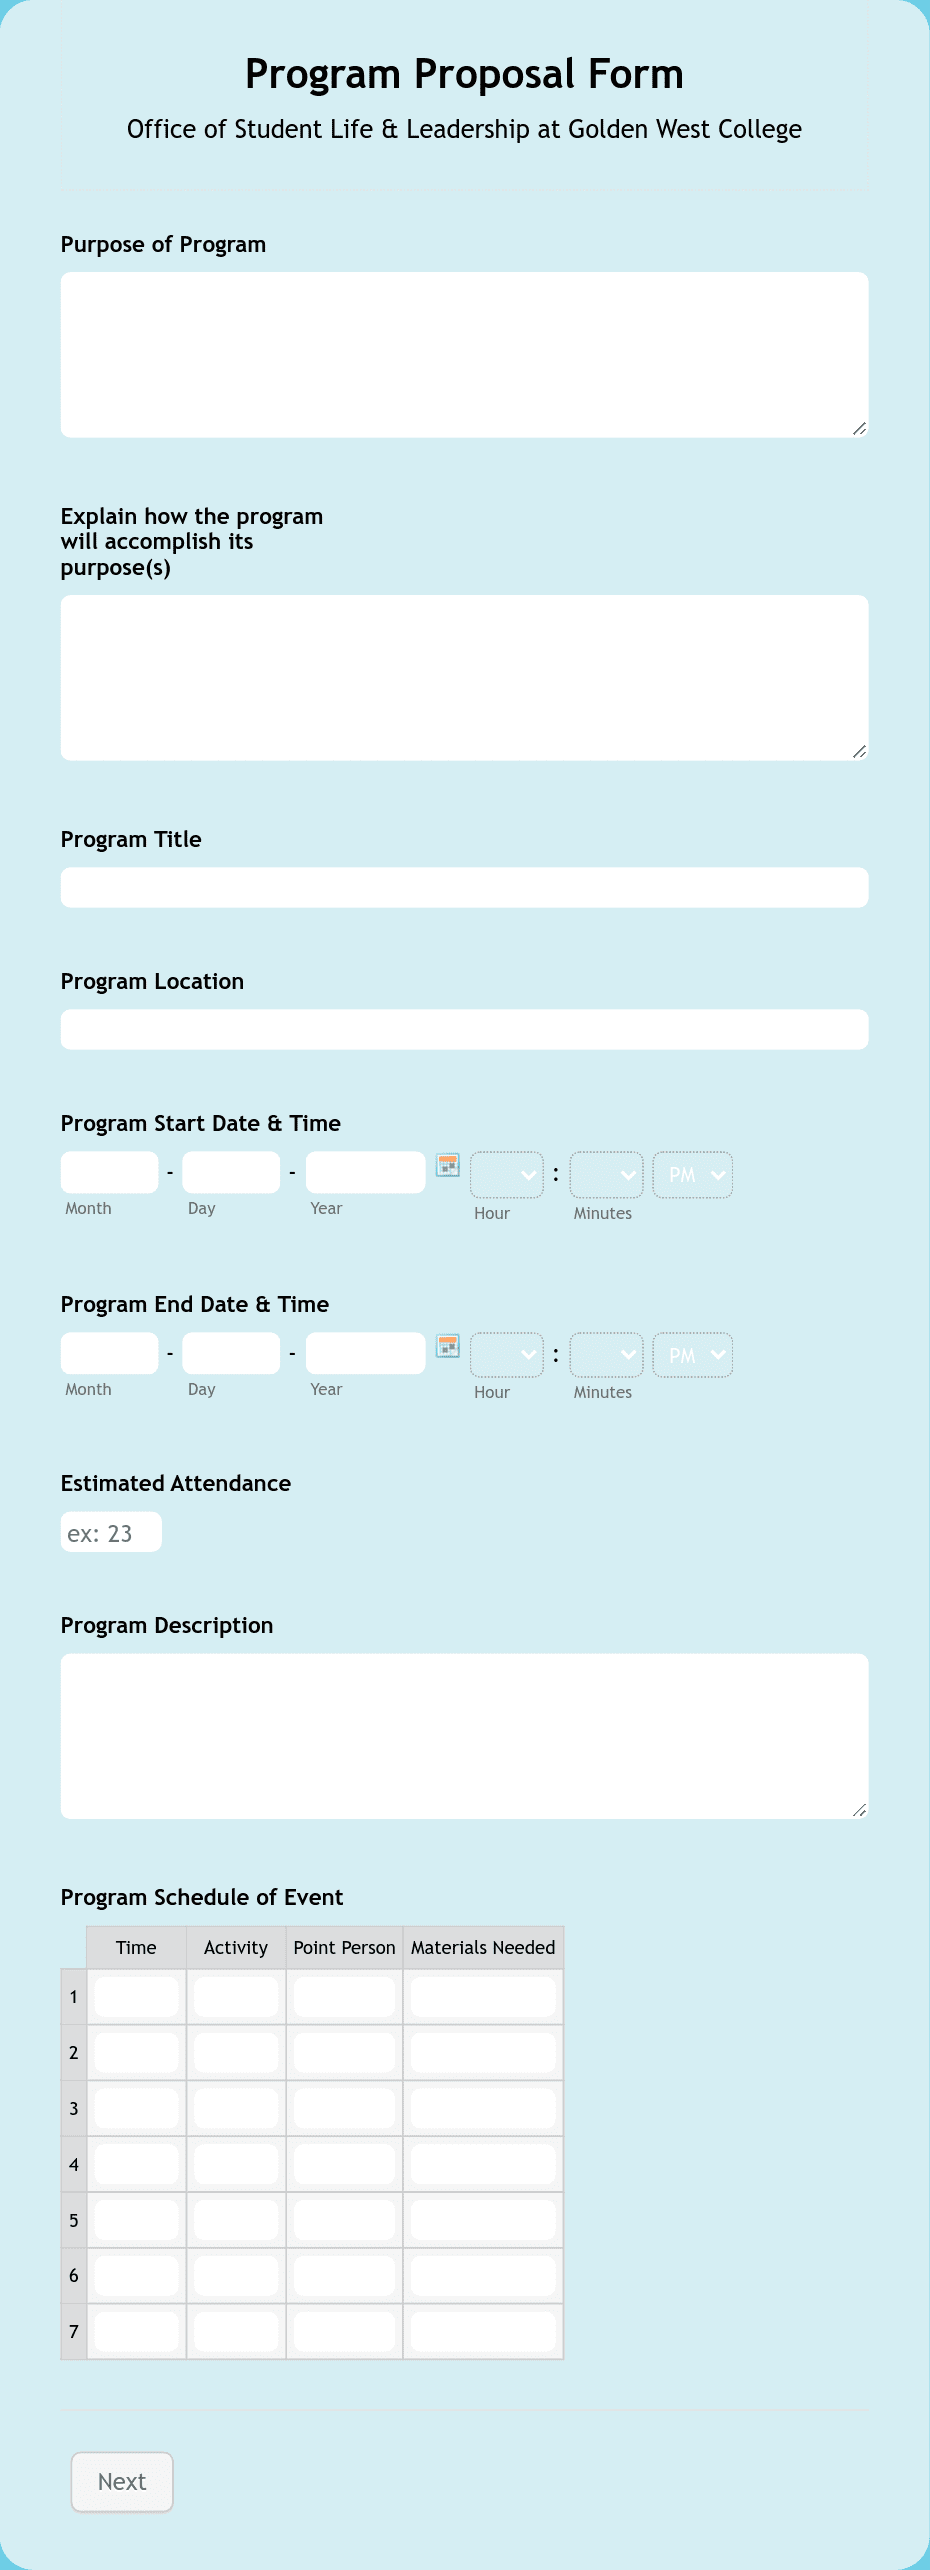Open the AM/PM selector for start time

click(692, 1175)
